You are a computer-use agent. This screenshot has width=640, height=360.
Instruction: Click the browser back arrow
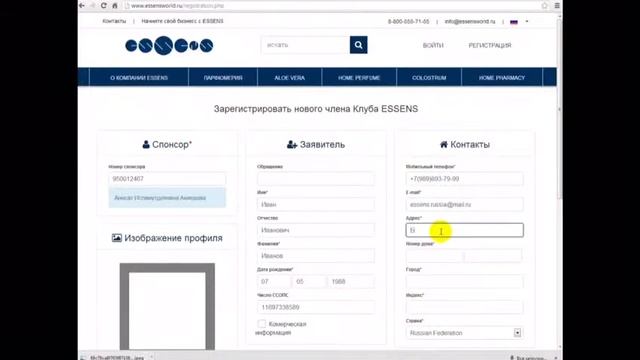click(82, 6)
